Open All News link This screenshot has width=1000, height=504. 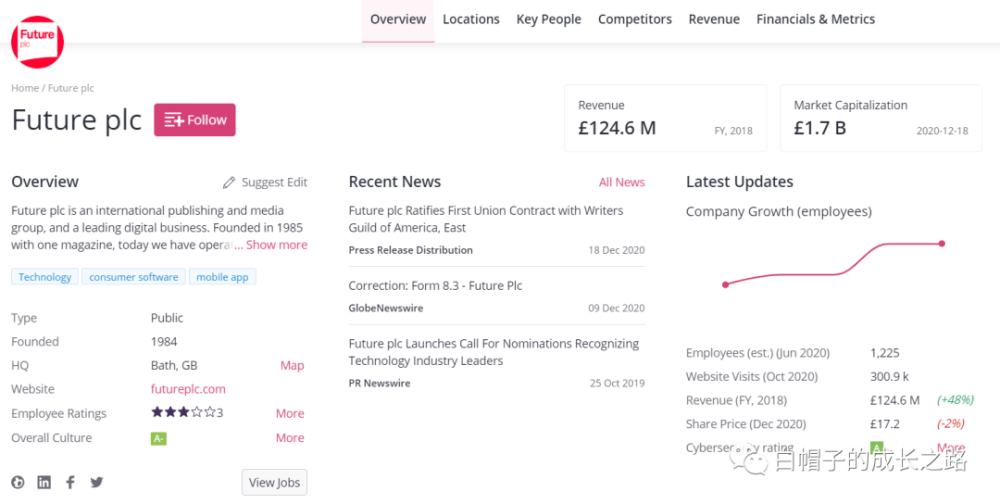click(621, 182)
